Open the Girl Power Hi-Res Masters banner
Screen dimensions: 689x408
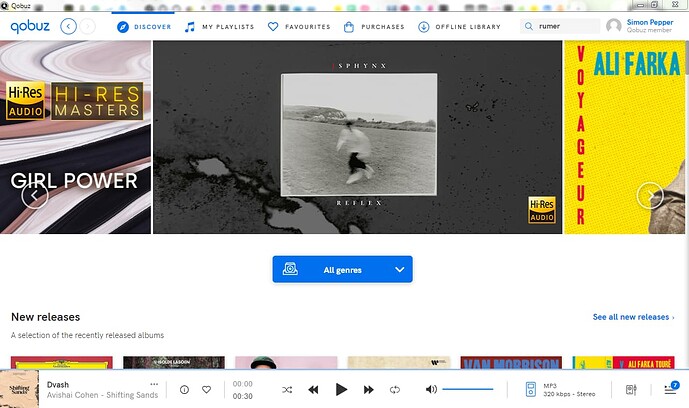pos(75,137)
